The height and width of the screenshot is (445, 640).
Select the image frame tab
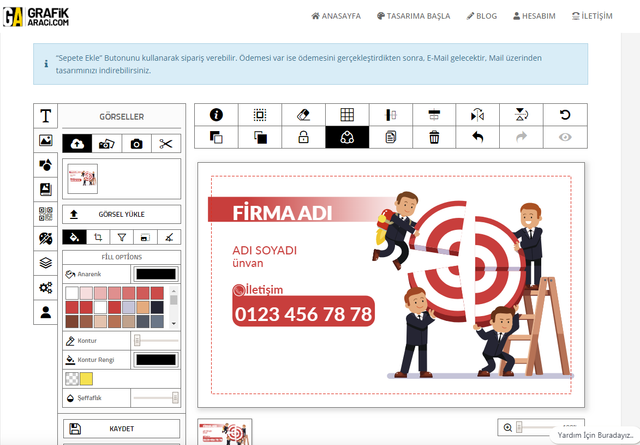pyautogui.click(x=145, y=237)
